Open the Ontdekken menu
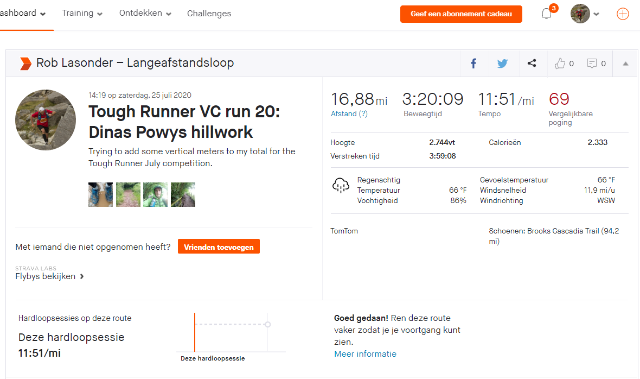This screenshot has width=640, height=379. point(145,13)
